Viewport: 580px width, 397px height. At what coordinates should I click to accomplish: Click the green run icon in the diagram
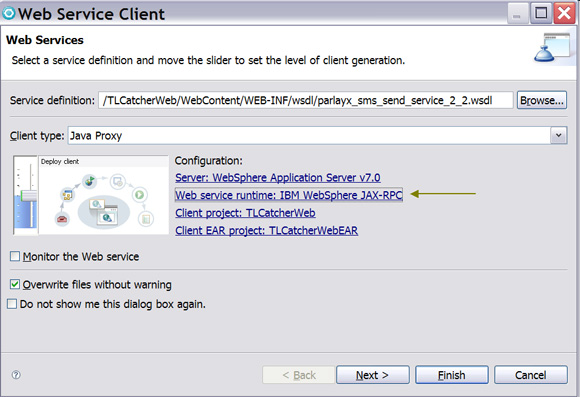click(139, 194)
